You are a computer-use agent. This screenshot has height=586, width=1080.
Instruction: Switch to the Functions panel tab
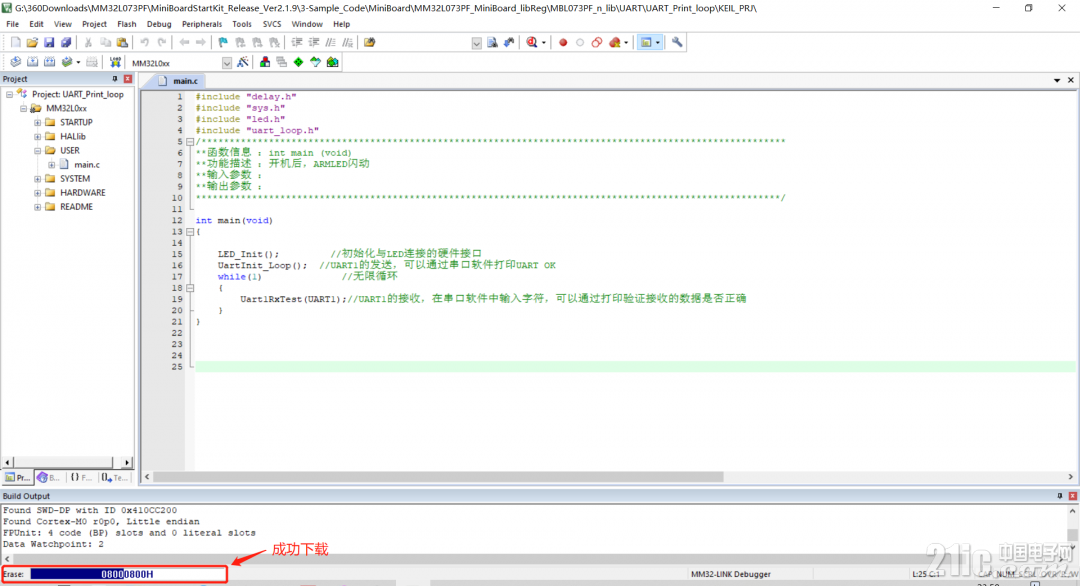tap(81, 477)
